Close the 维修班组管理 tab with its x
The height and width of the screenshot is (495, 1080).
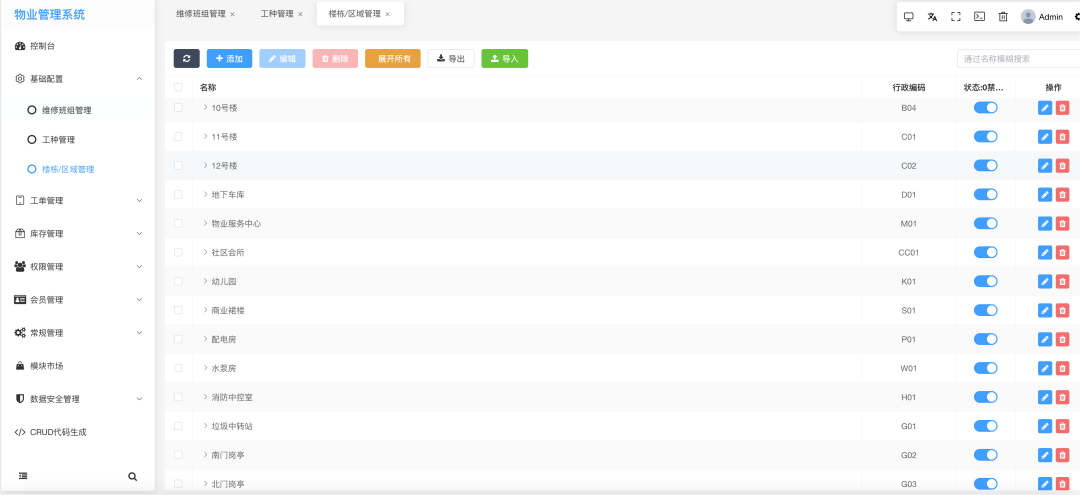click(232, 14)
